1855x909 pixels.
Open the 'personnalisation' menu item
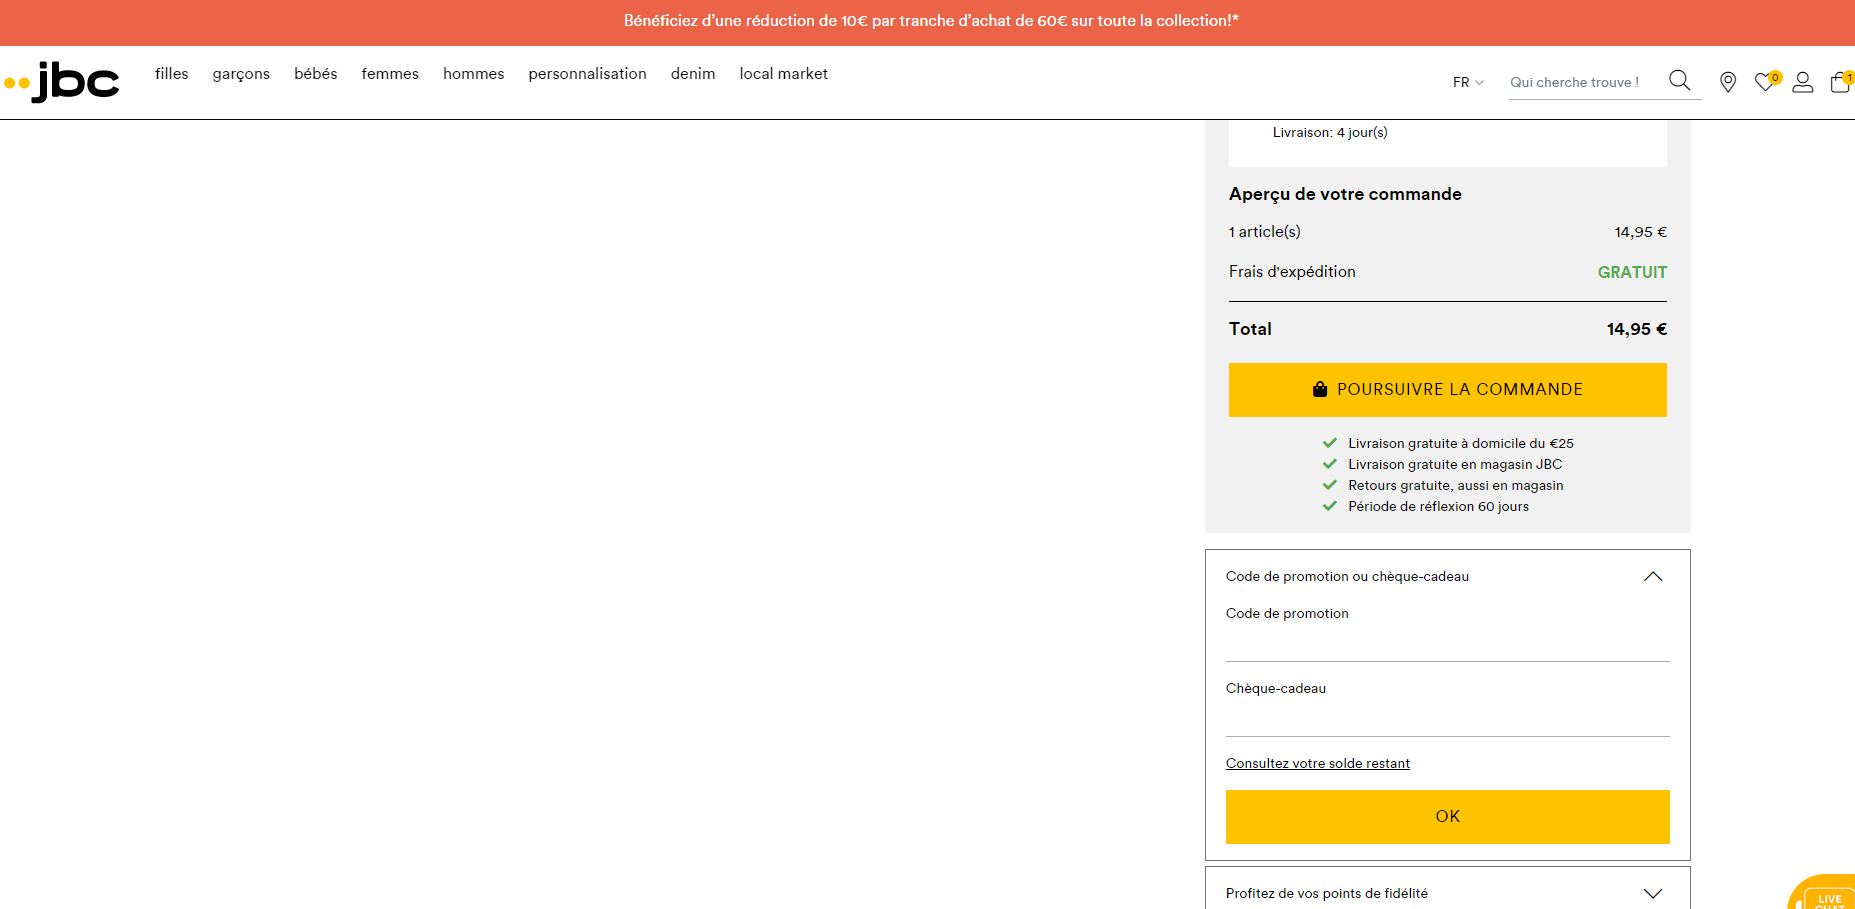click(587, 73)
